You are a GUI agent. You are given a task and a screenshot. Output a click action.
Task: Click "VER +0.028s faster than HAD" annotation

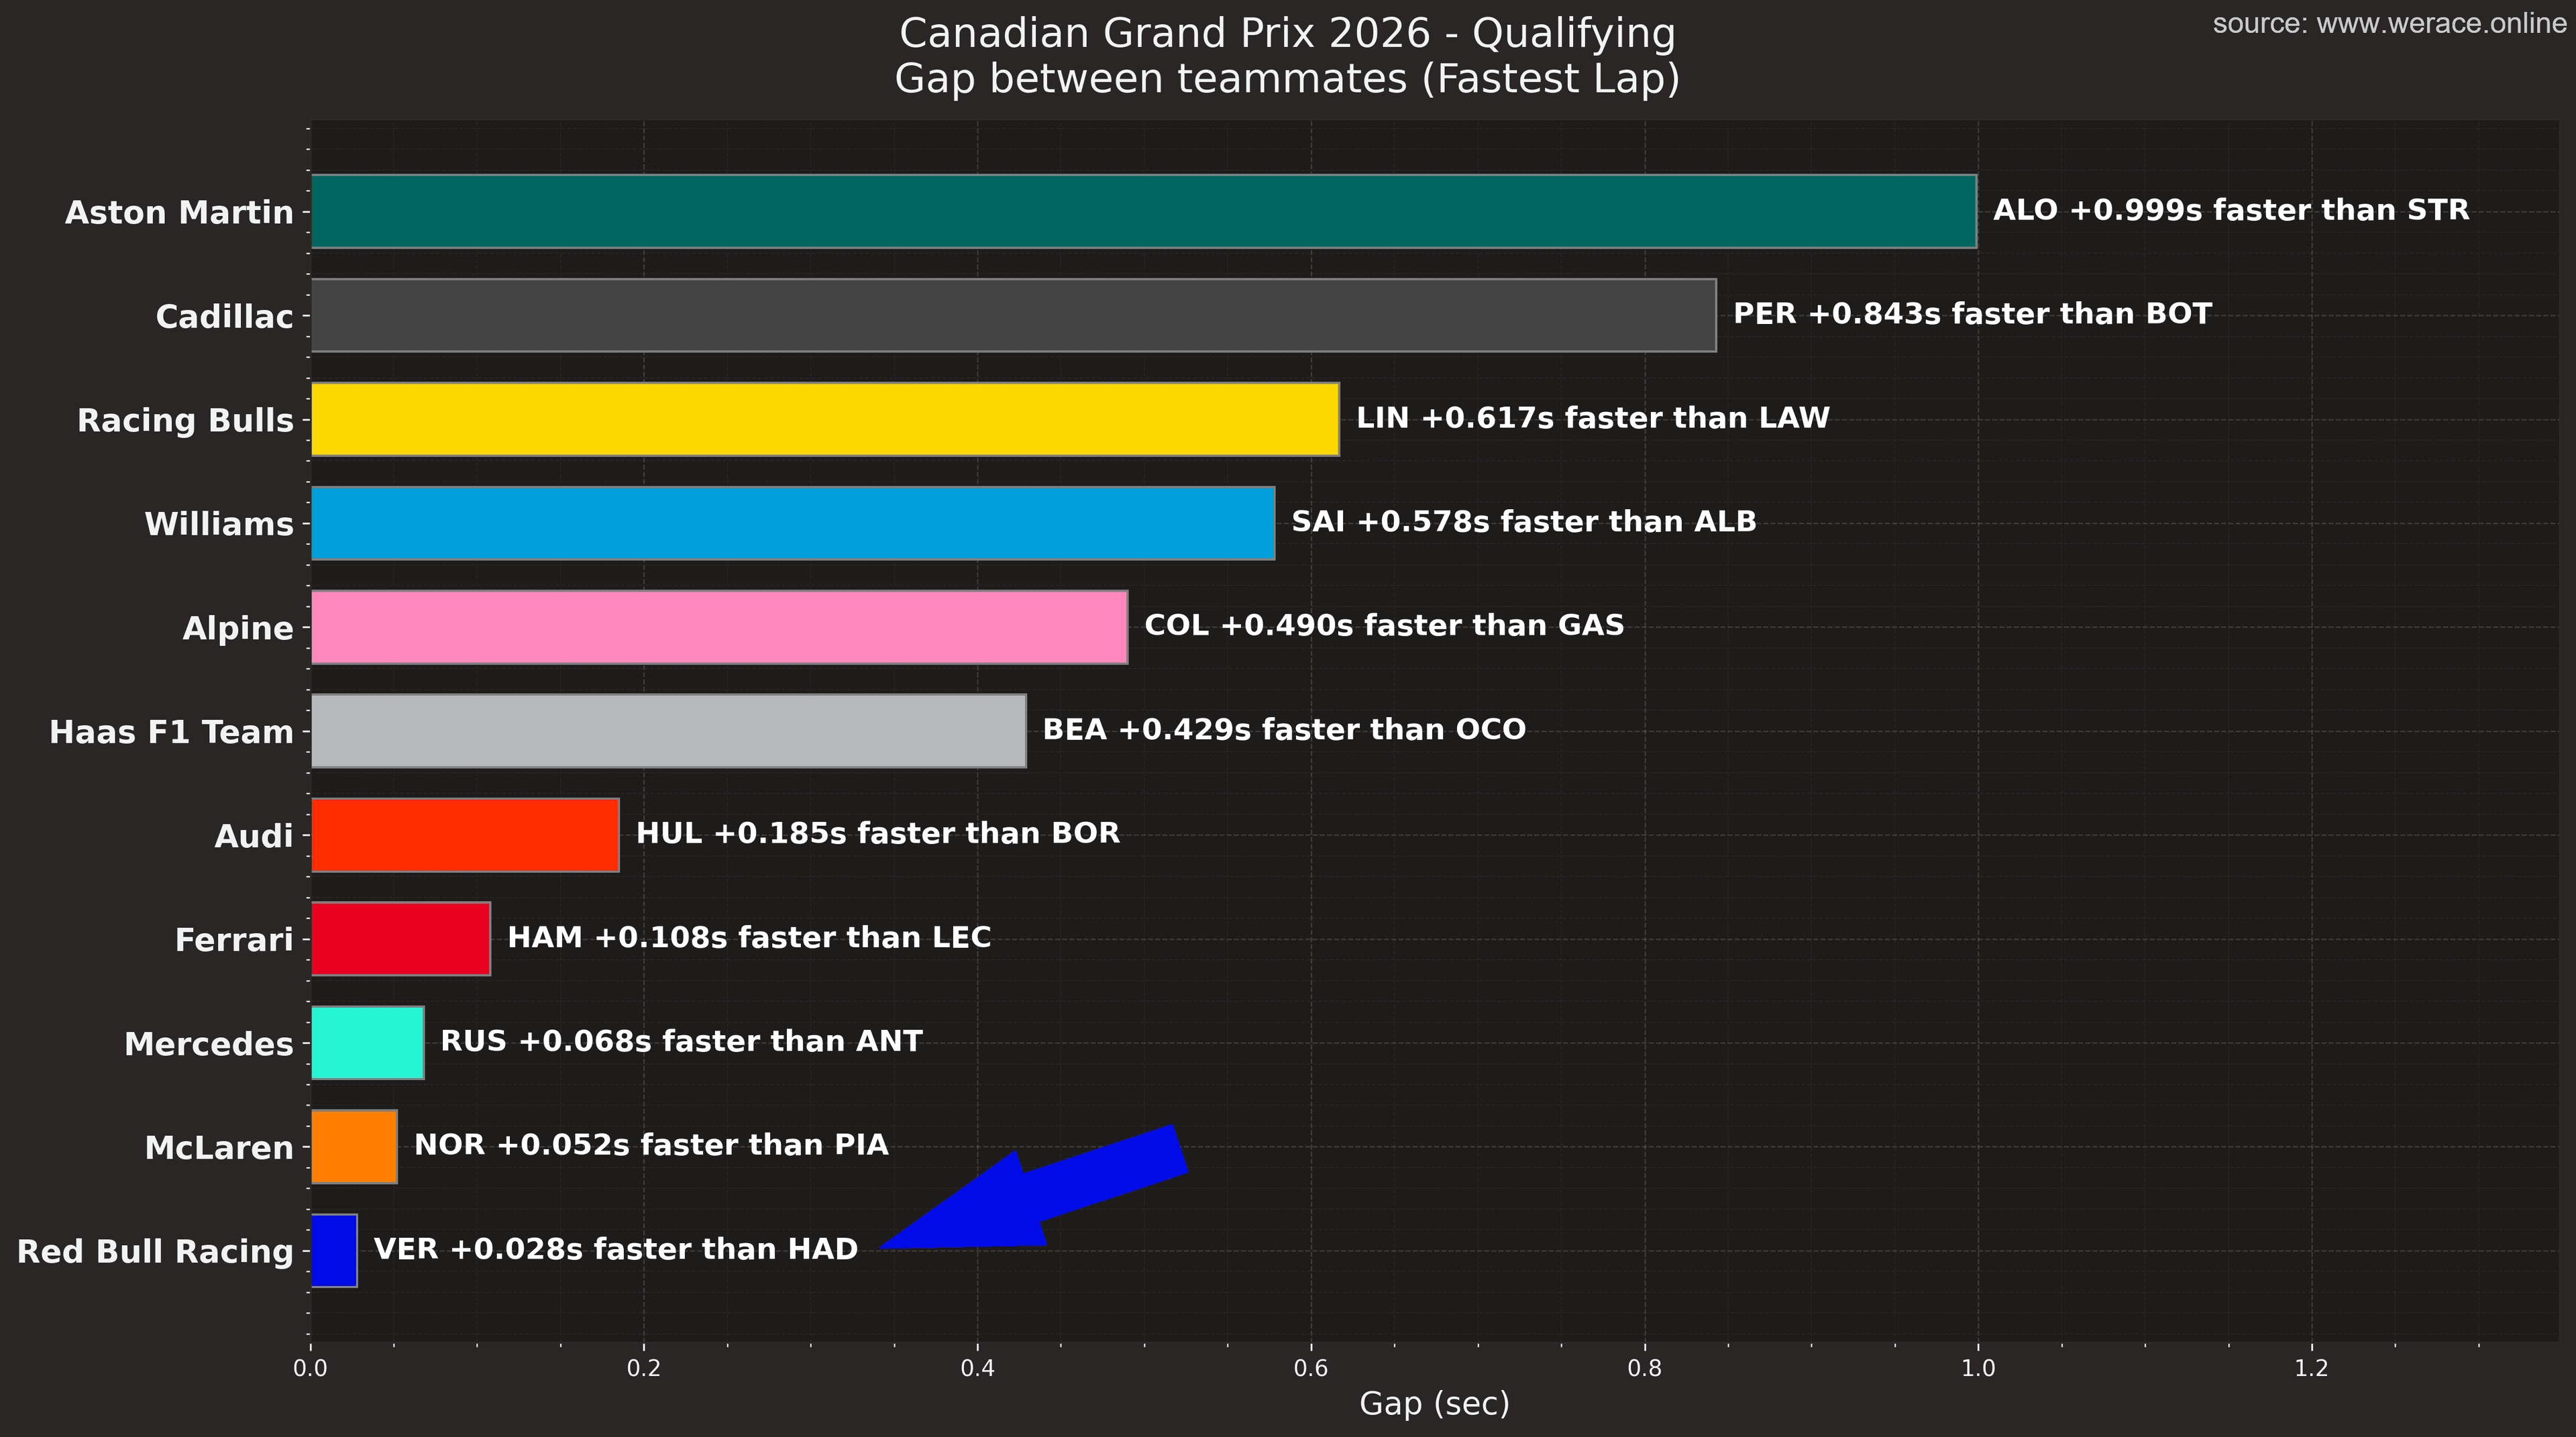tap(616, 1249)
